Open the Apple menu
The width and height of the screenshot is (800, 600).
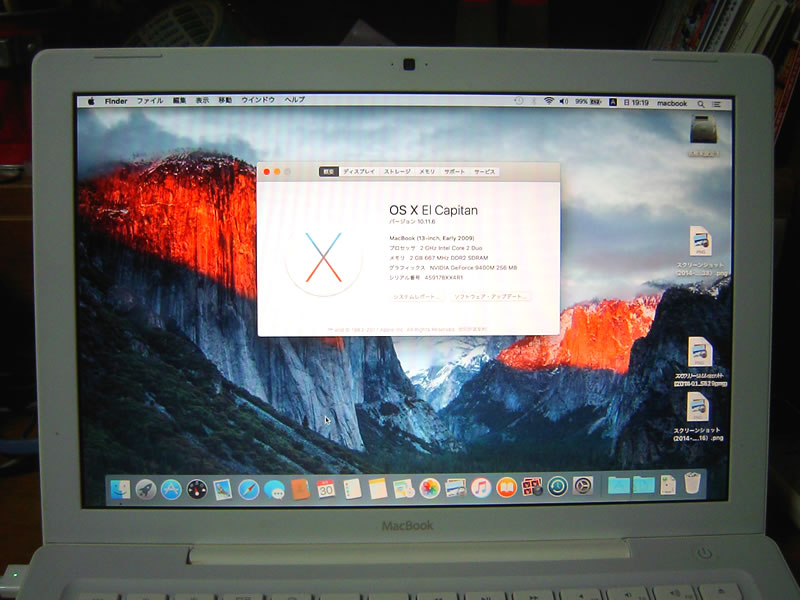[91, 101]
